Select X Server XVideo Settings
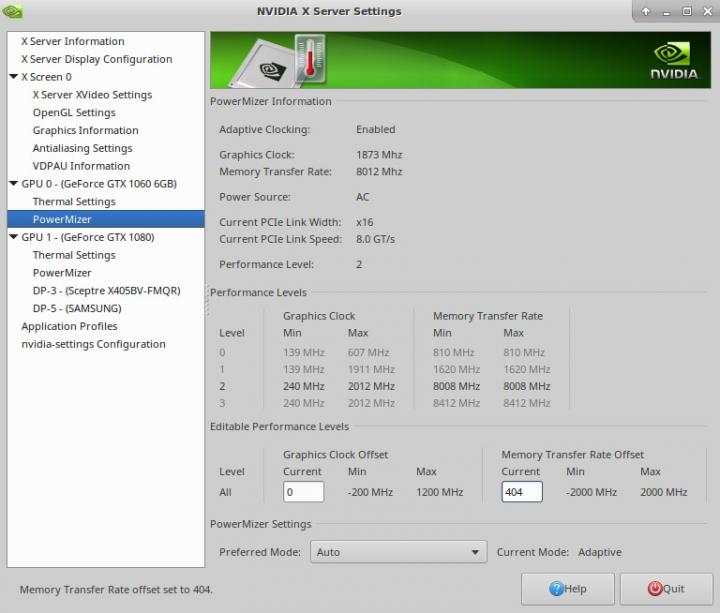This screenshot has width=720, height=613. [92, 95]
